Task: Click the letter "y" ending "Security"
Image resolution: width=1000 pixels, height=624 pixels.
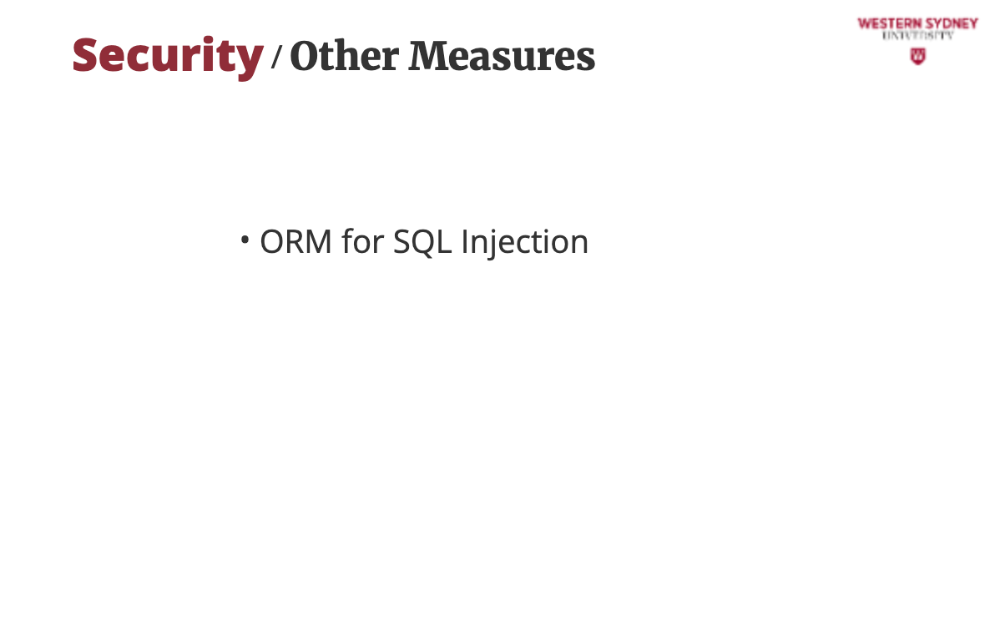Action: [x=251, y=60]
